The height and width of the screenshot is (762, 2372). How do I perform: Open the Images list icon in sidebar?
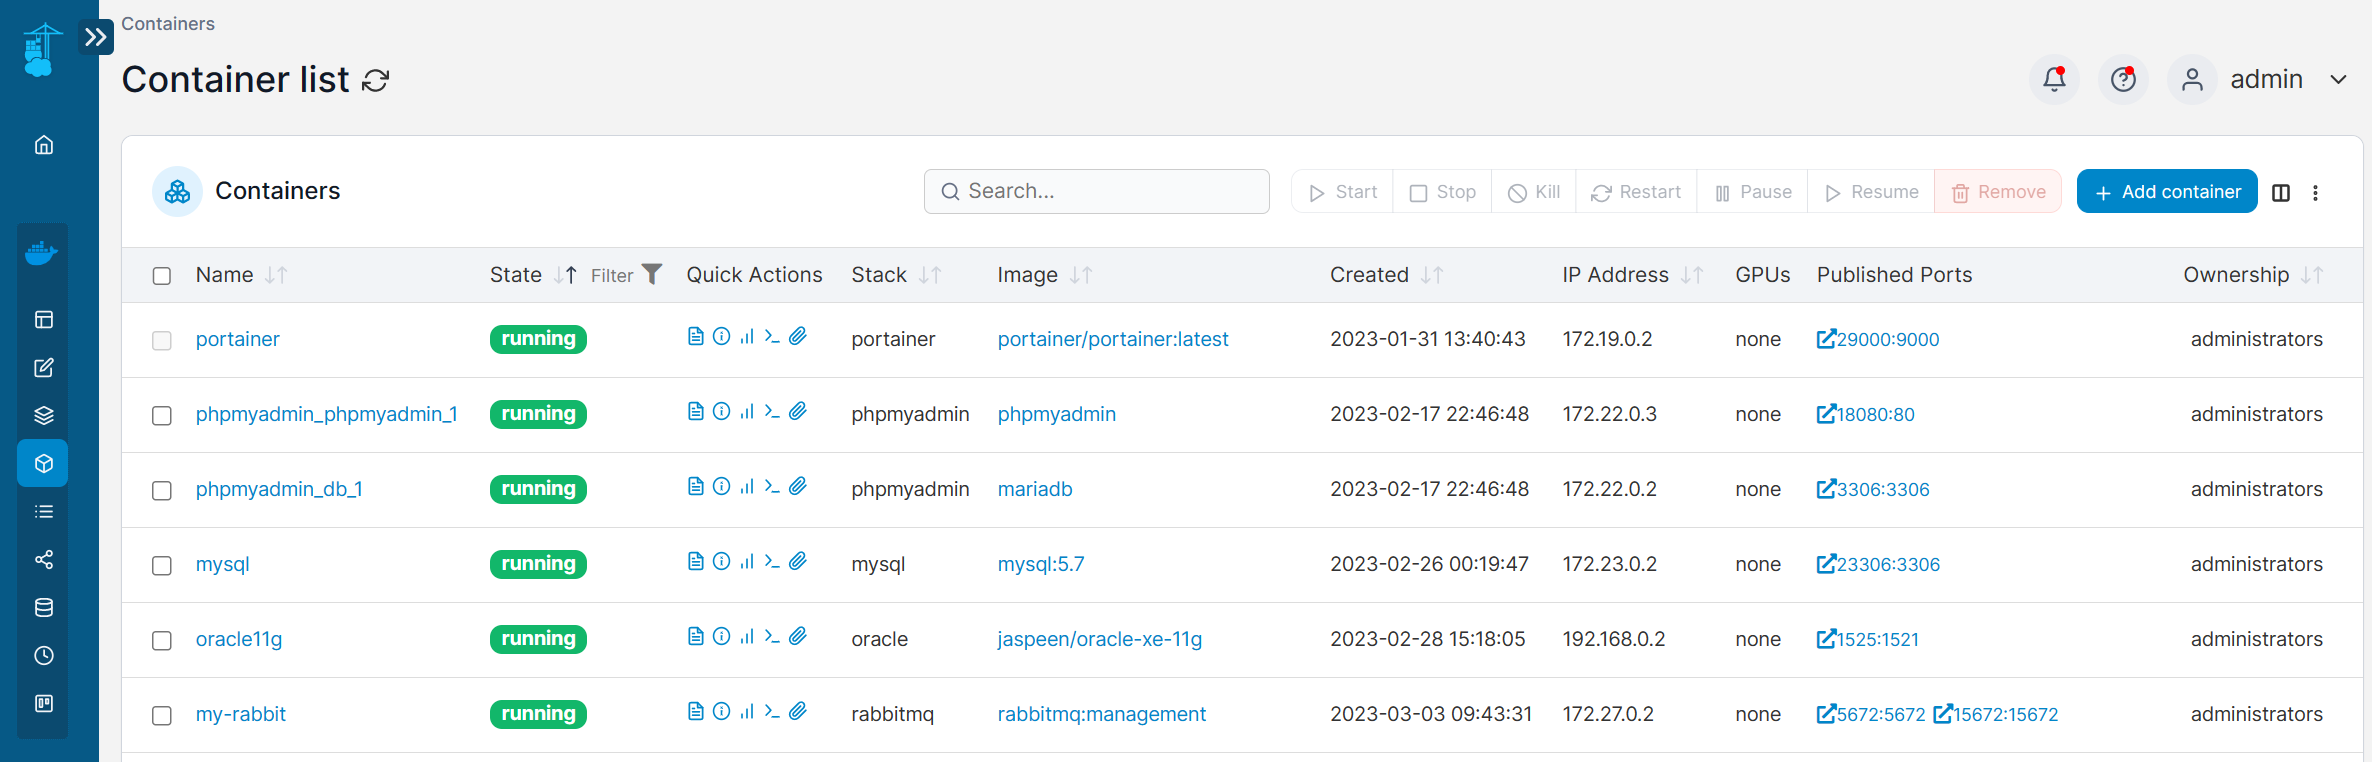43,512
